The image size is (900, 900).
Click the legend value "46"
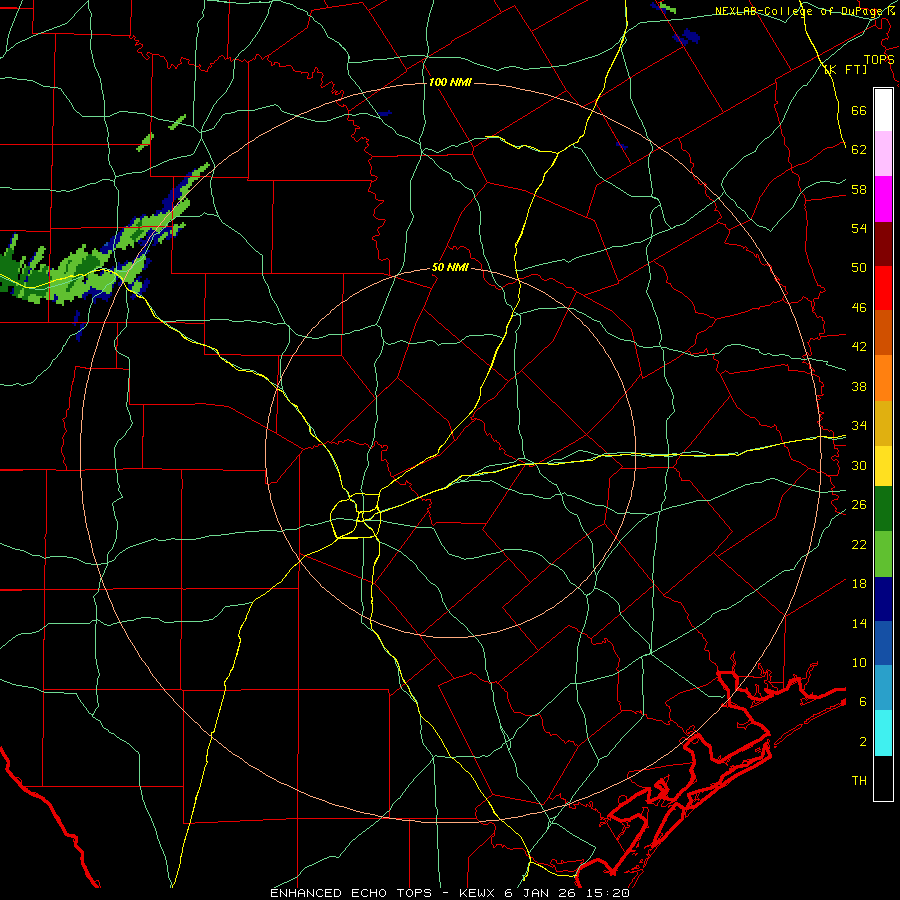pyautogui.click(x=859, y=308)
